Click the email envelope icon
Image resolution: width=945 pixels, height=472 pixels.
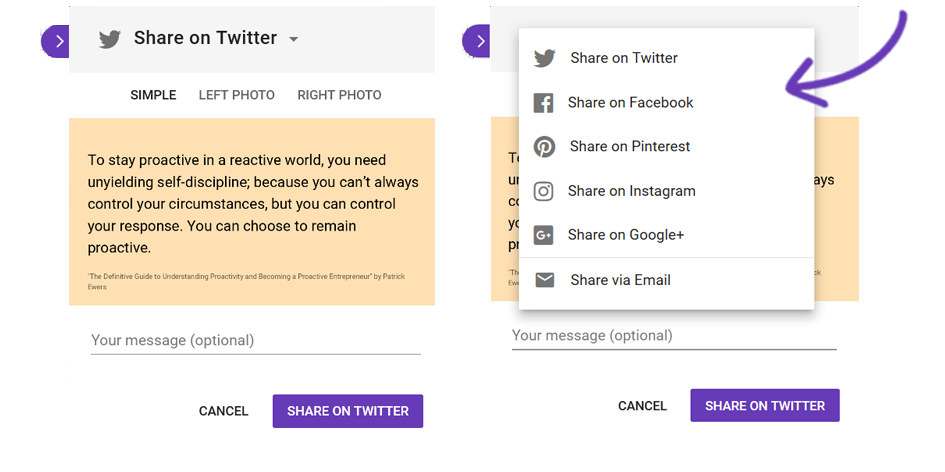[x=544, y=280]
